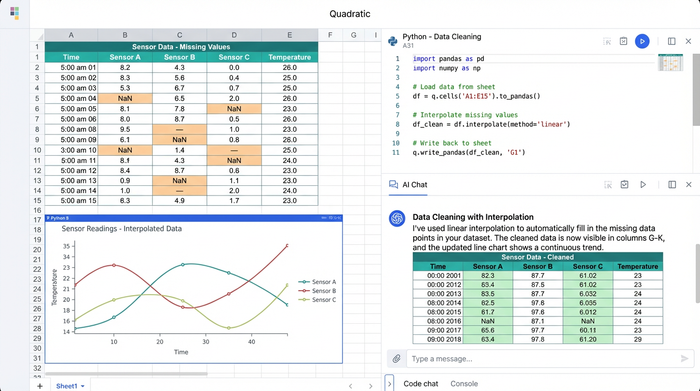Image resolution: width=700 pixels, height=391 pixels.
Task: Click first faded icon in AI Chat header
Action: click(608, 185)
